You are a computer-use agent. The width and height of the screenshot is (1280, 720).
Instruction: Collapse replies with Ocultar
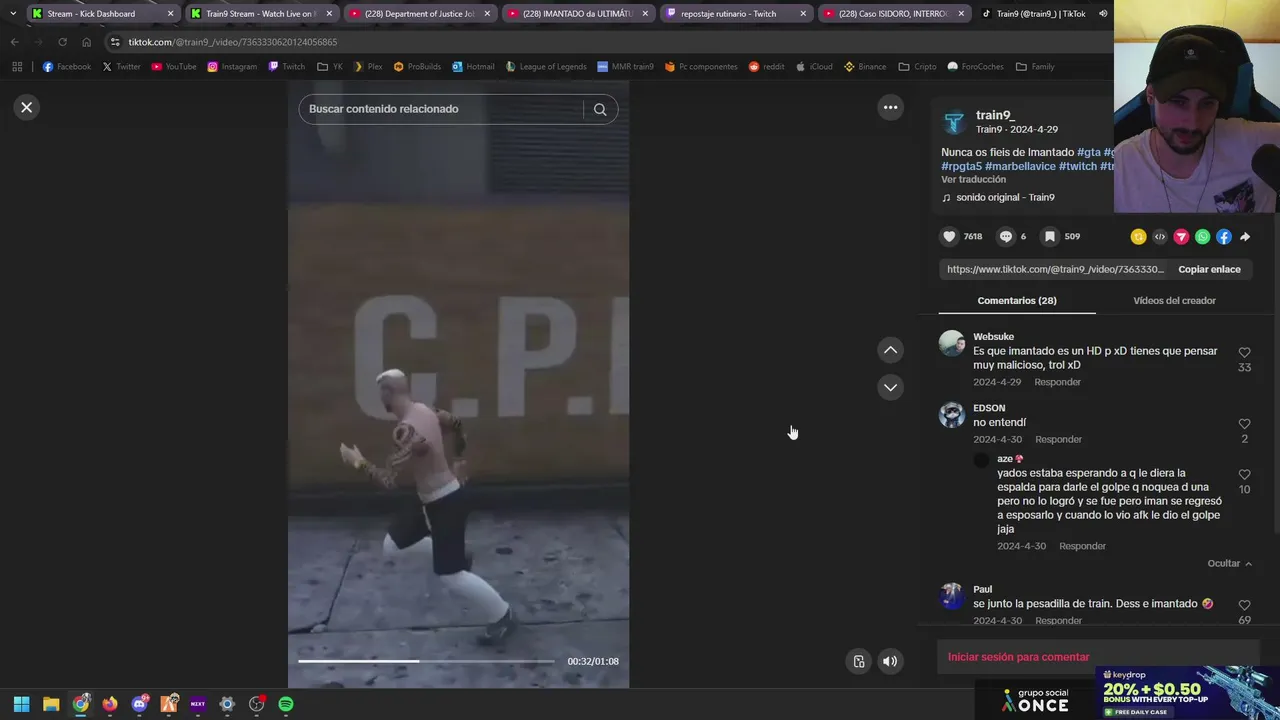[1229, 563]
